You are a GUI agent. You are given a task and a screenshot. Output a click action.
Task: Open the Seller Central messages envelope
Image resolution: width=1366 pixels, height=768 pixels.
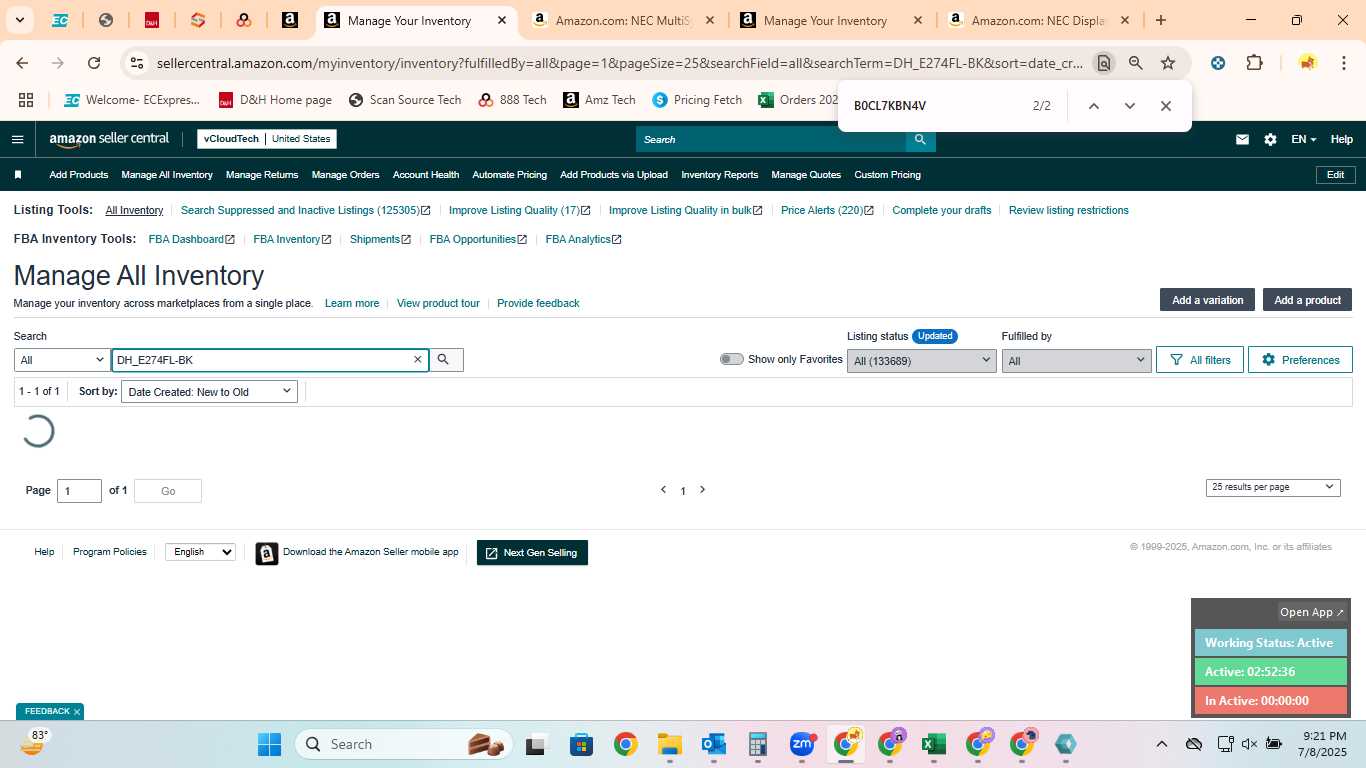point(1242,139)
